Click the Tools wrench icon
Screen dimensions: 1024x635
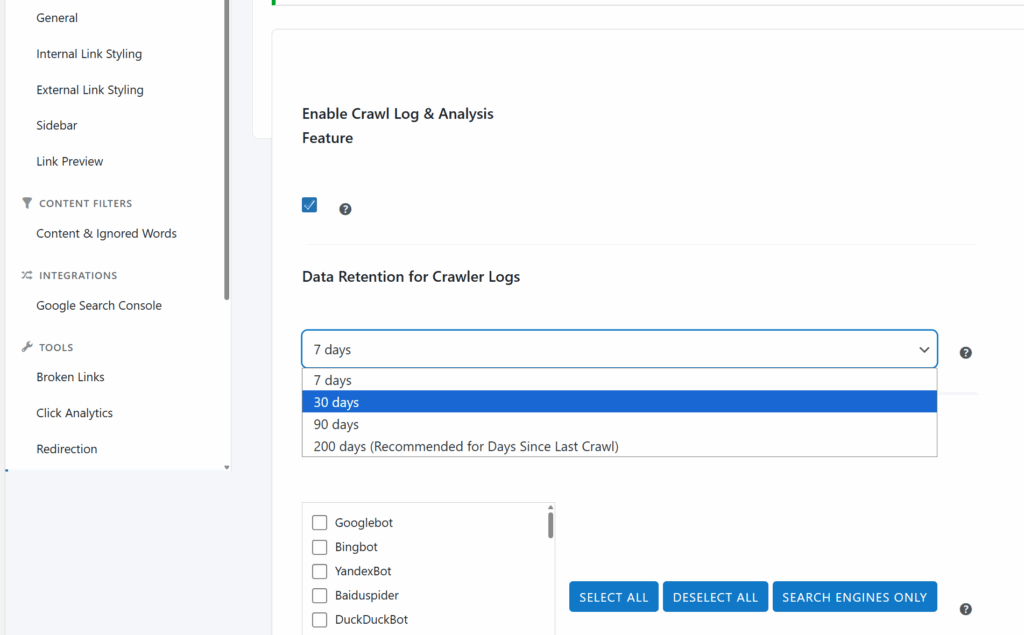27,347
